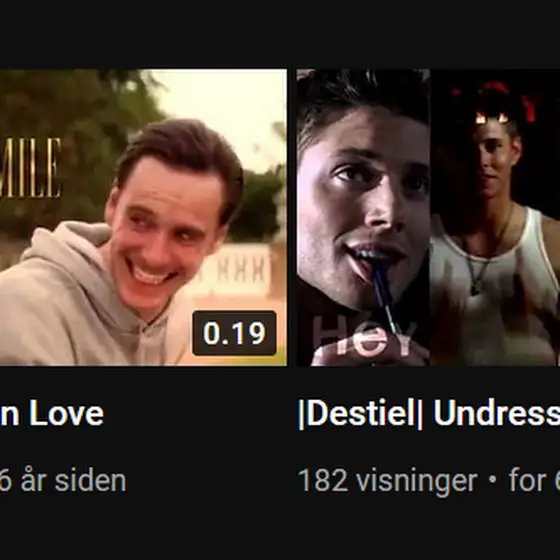560x560 pixels.
Task: Click the "6 år siden" upload date text
Action: (x=63, y=481)
